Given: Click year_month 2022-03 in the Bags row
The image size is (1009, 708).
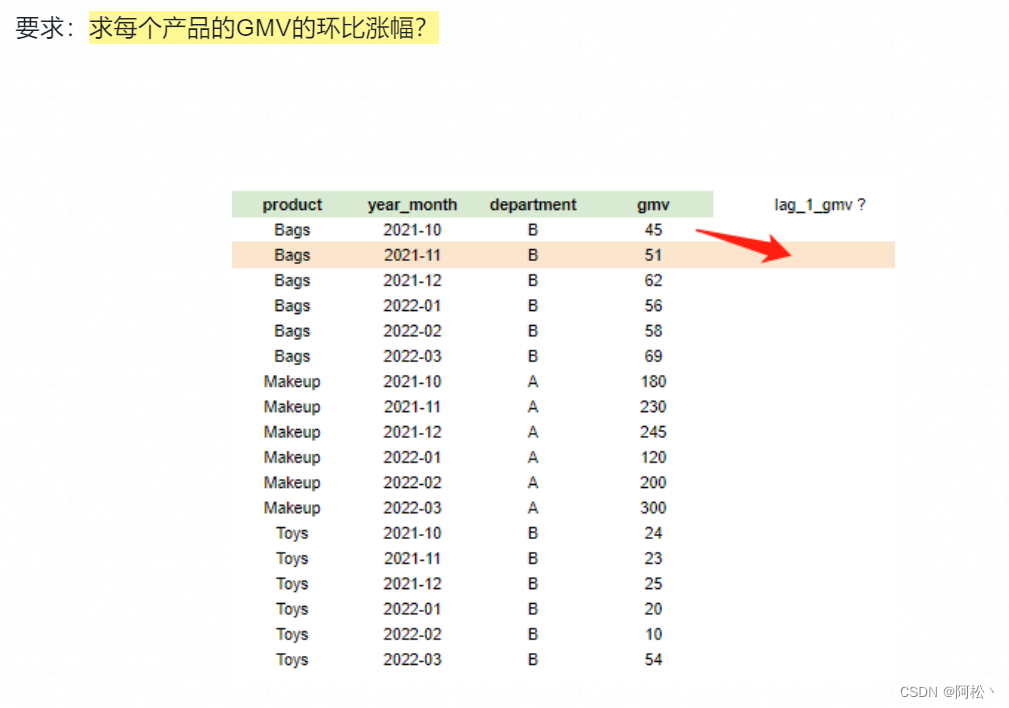Looking at the screenshot, I should pyautogui.click(x=412, y=356).
